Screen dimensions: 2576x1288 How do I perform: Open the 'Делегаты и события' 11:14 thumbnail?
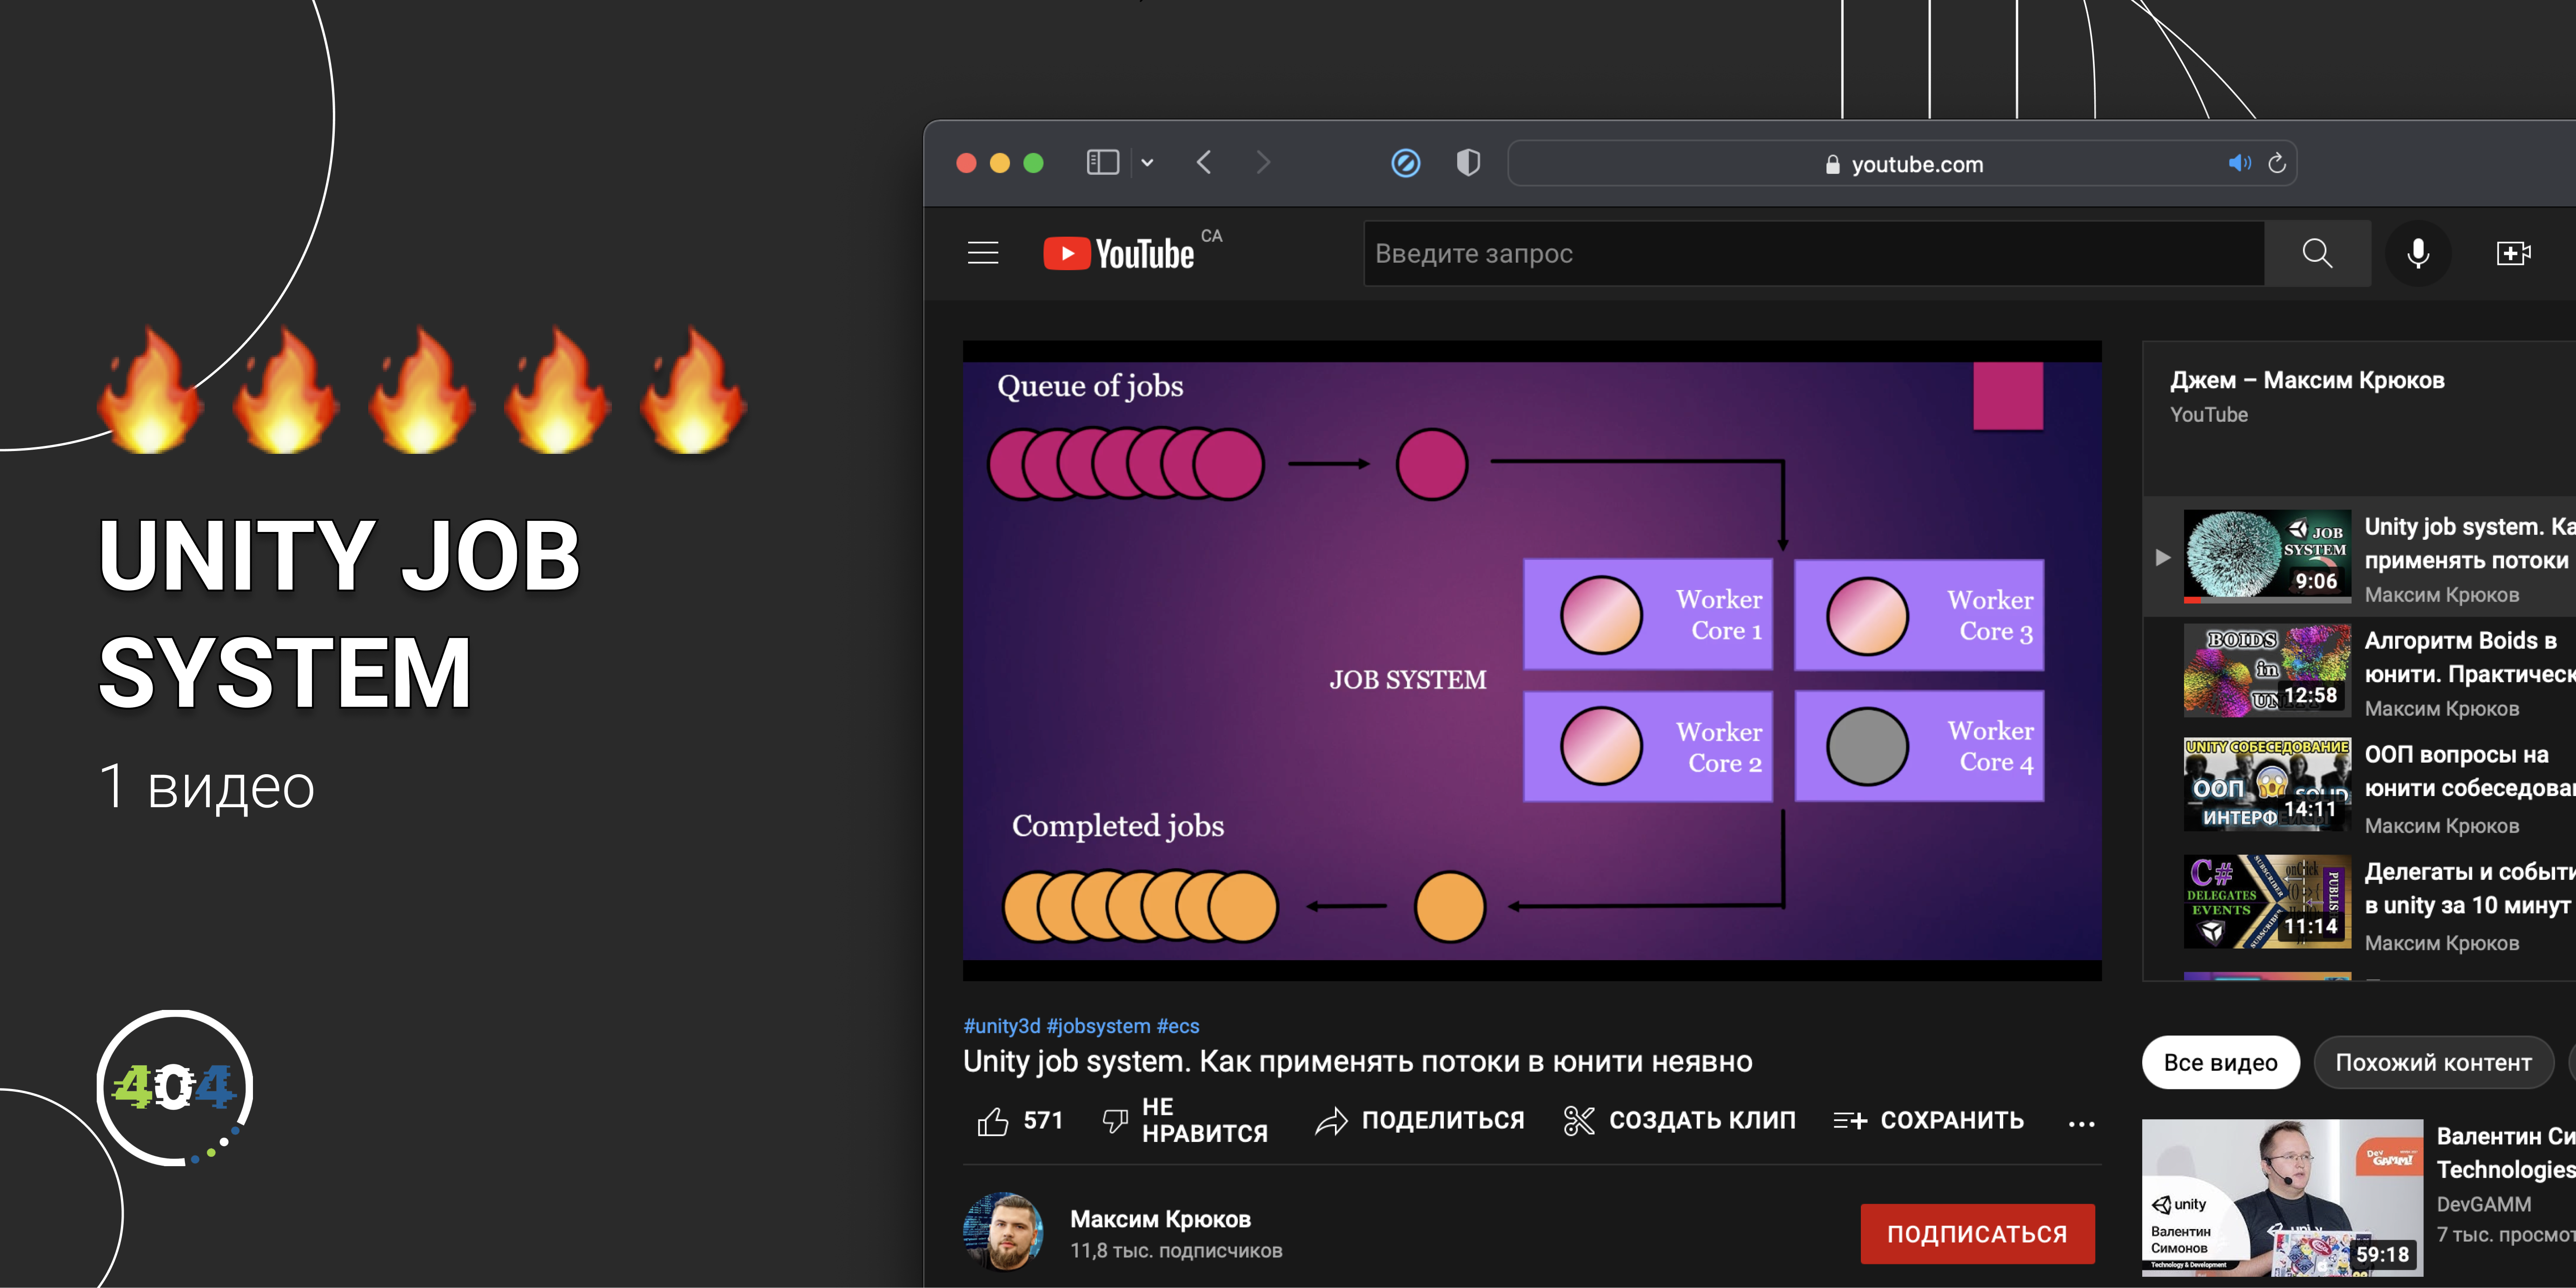[x=2267, y=902]
